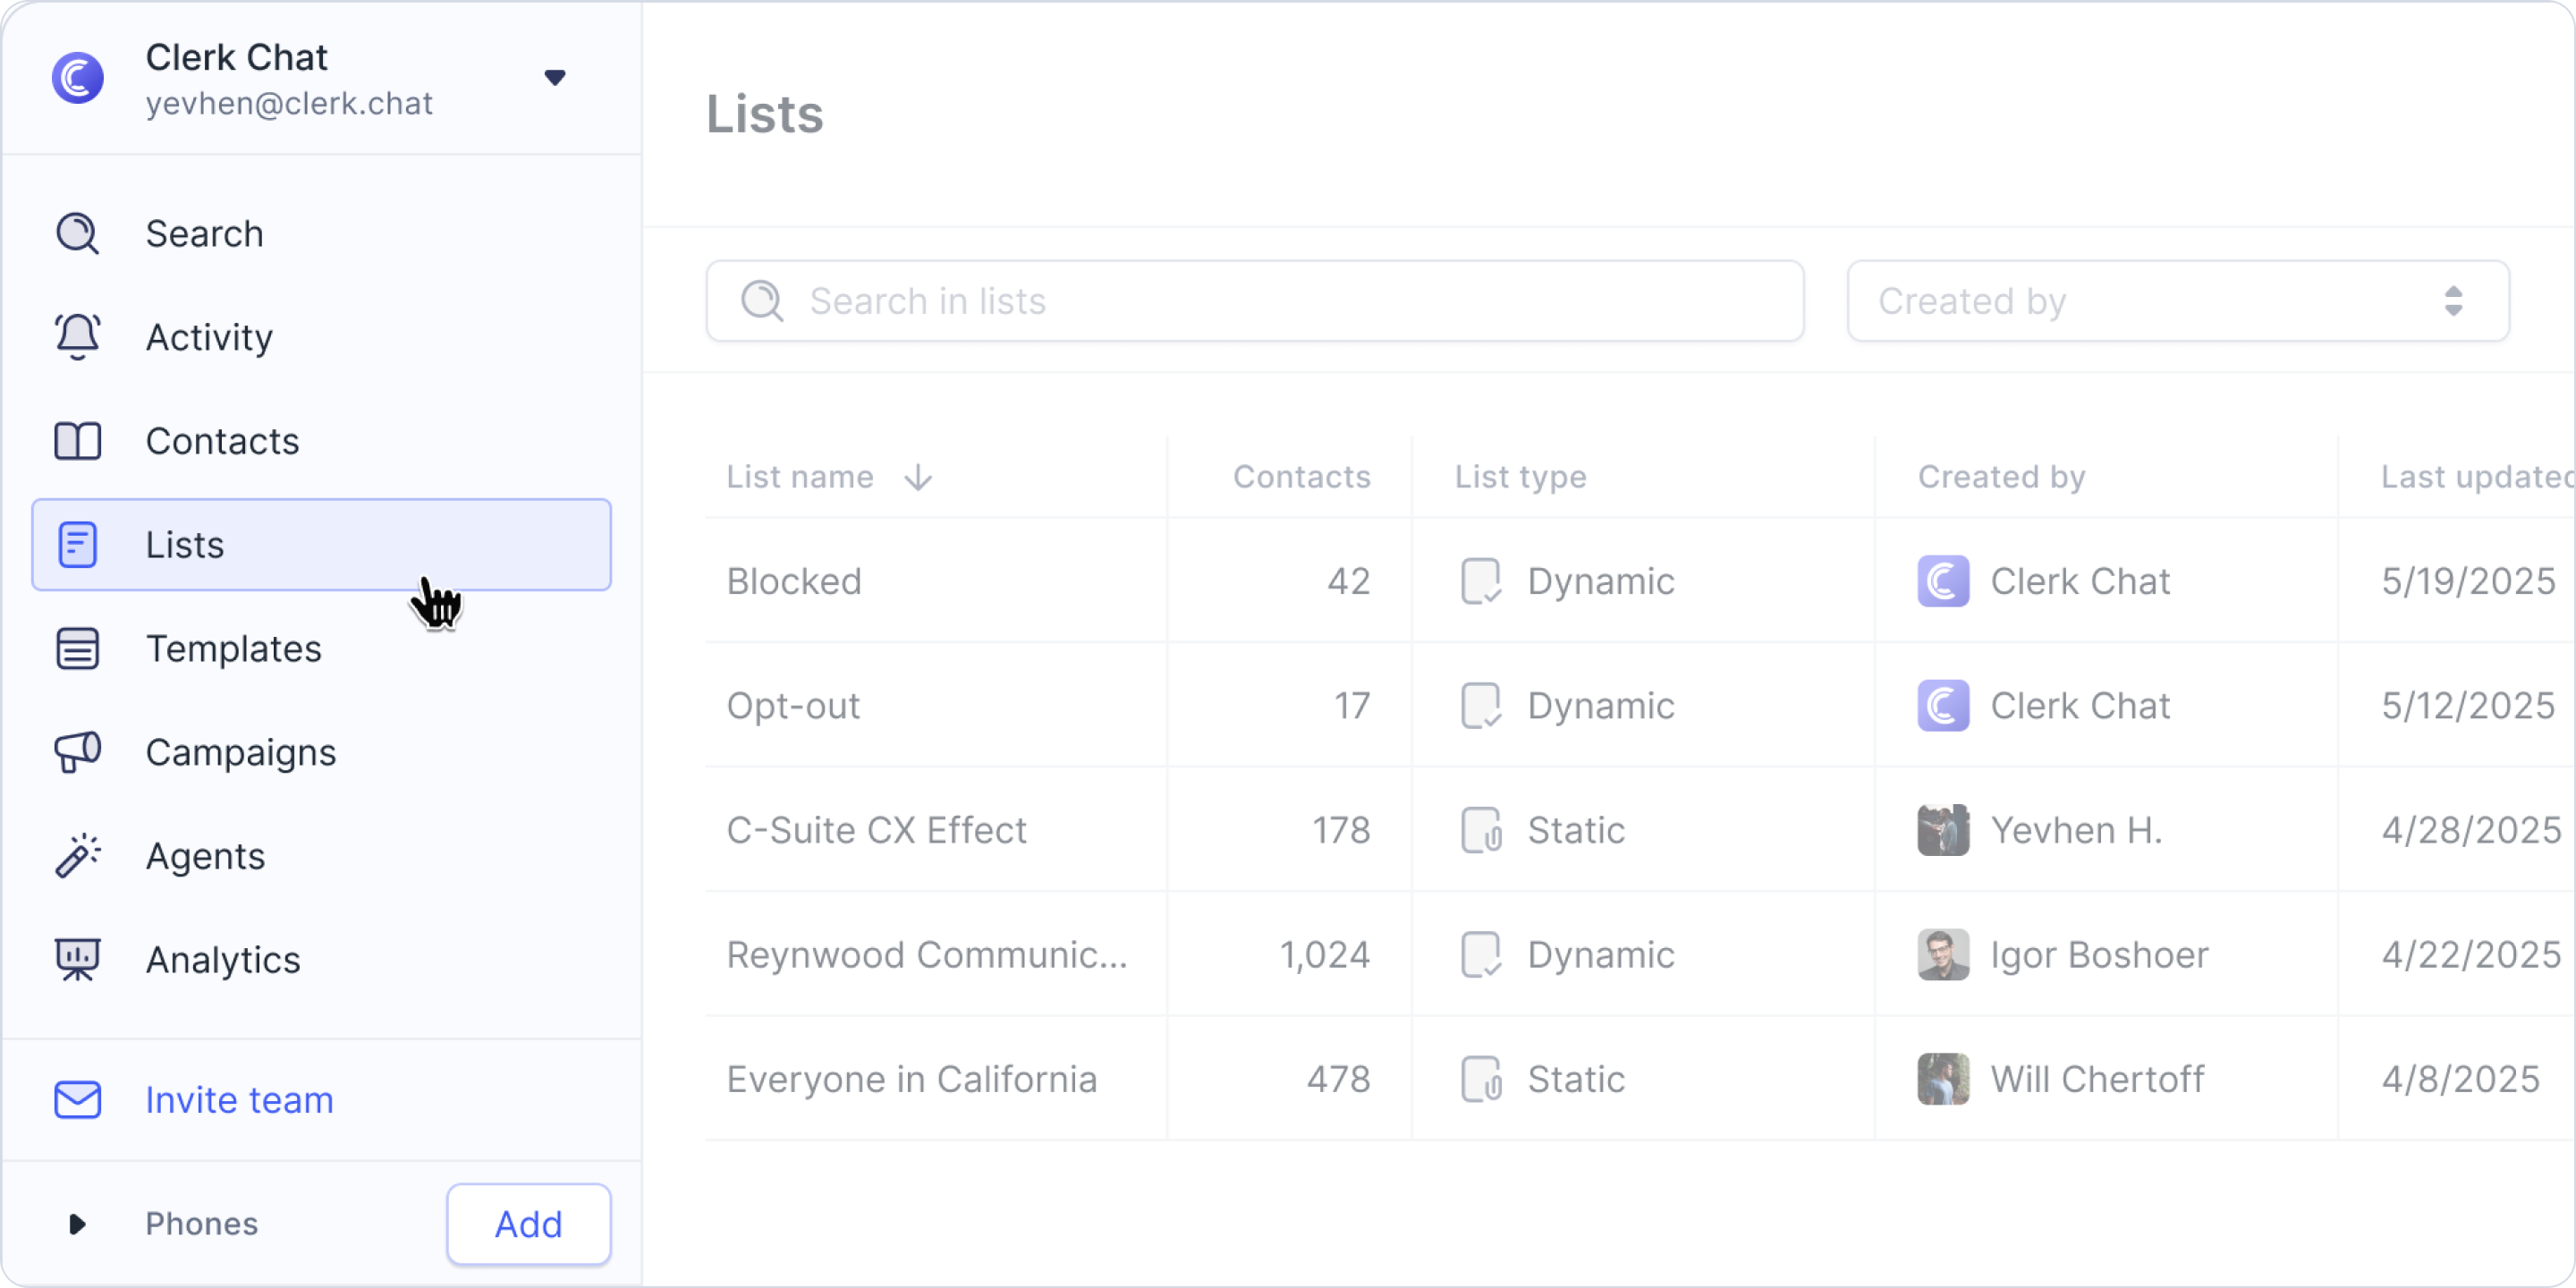Open Campaigns megaphone icon

[x=78, y=752]
